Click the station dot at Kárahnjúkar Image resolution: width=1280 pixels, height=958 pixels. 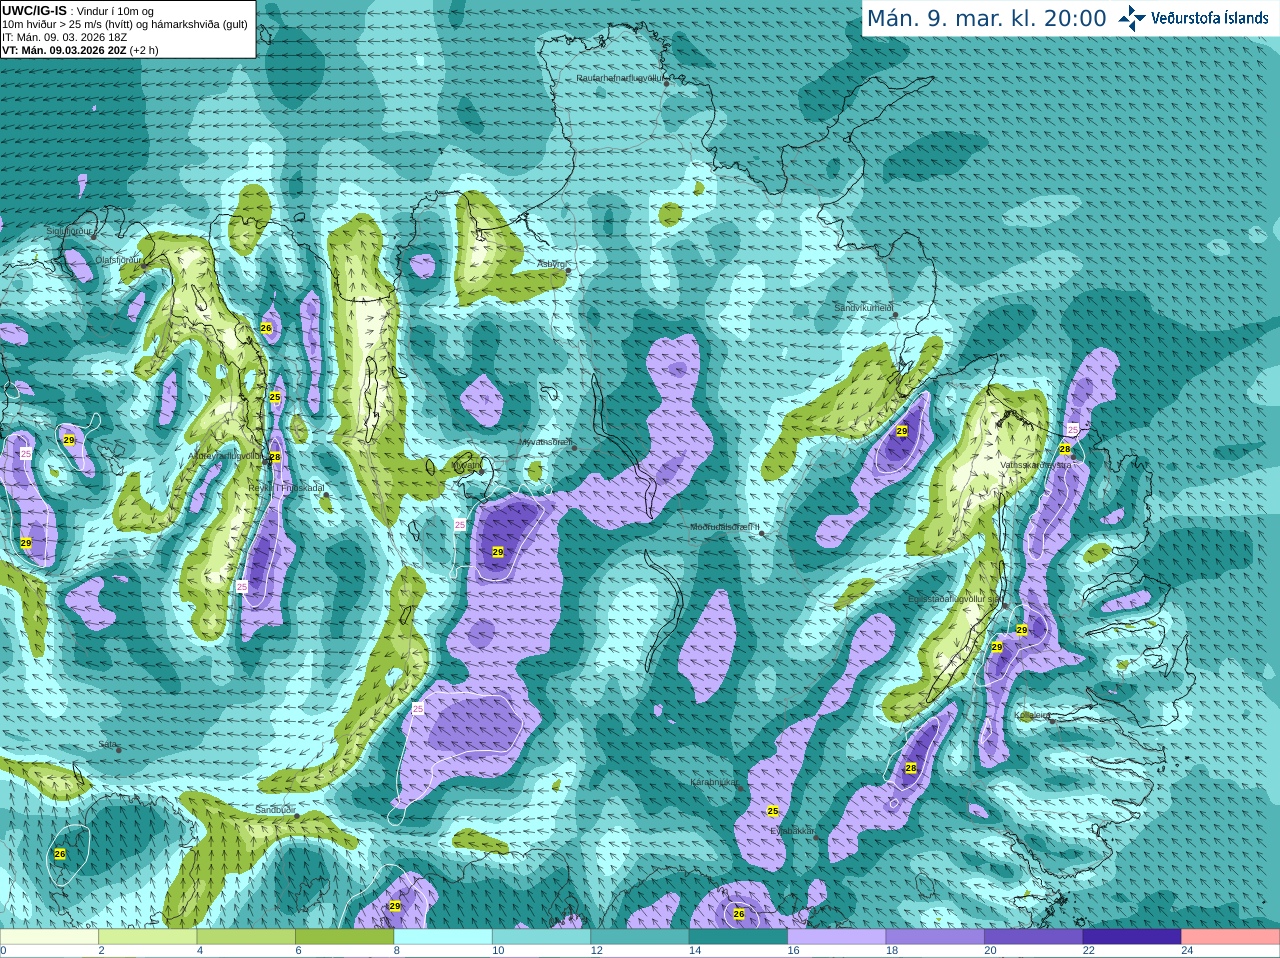[x=741, y=789]
